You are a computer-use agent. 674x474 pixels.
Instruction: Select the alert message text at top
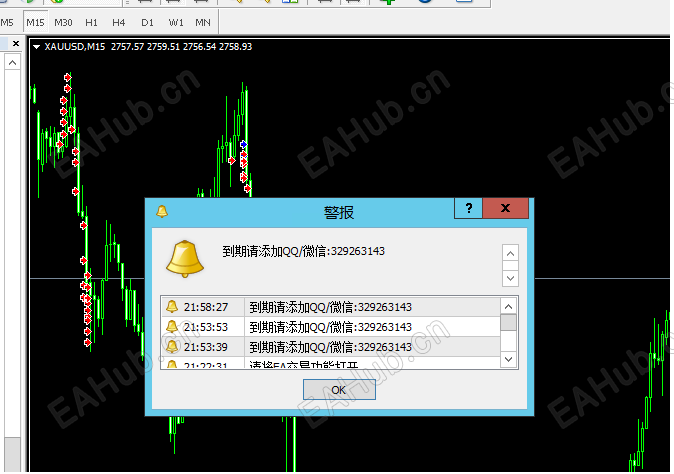tap(303, 251)
